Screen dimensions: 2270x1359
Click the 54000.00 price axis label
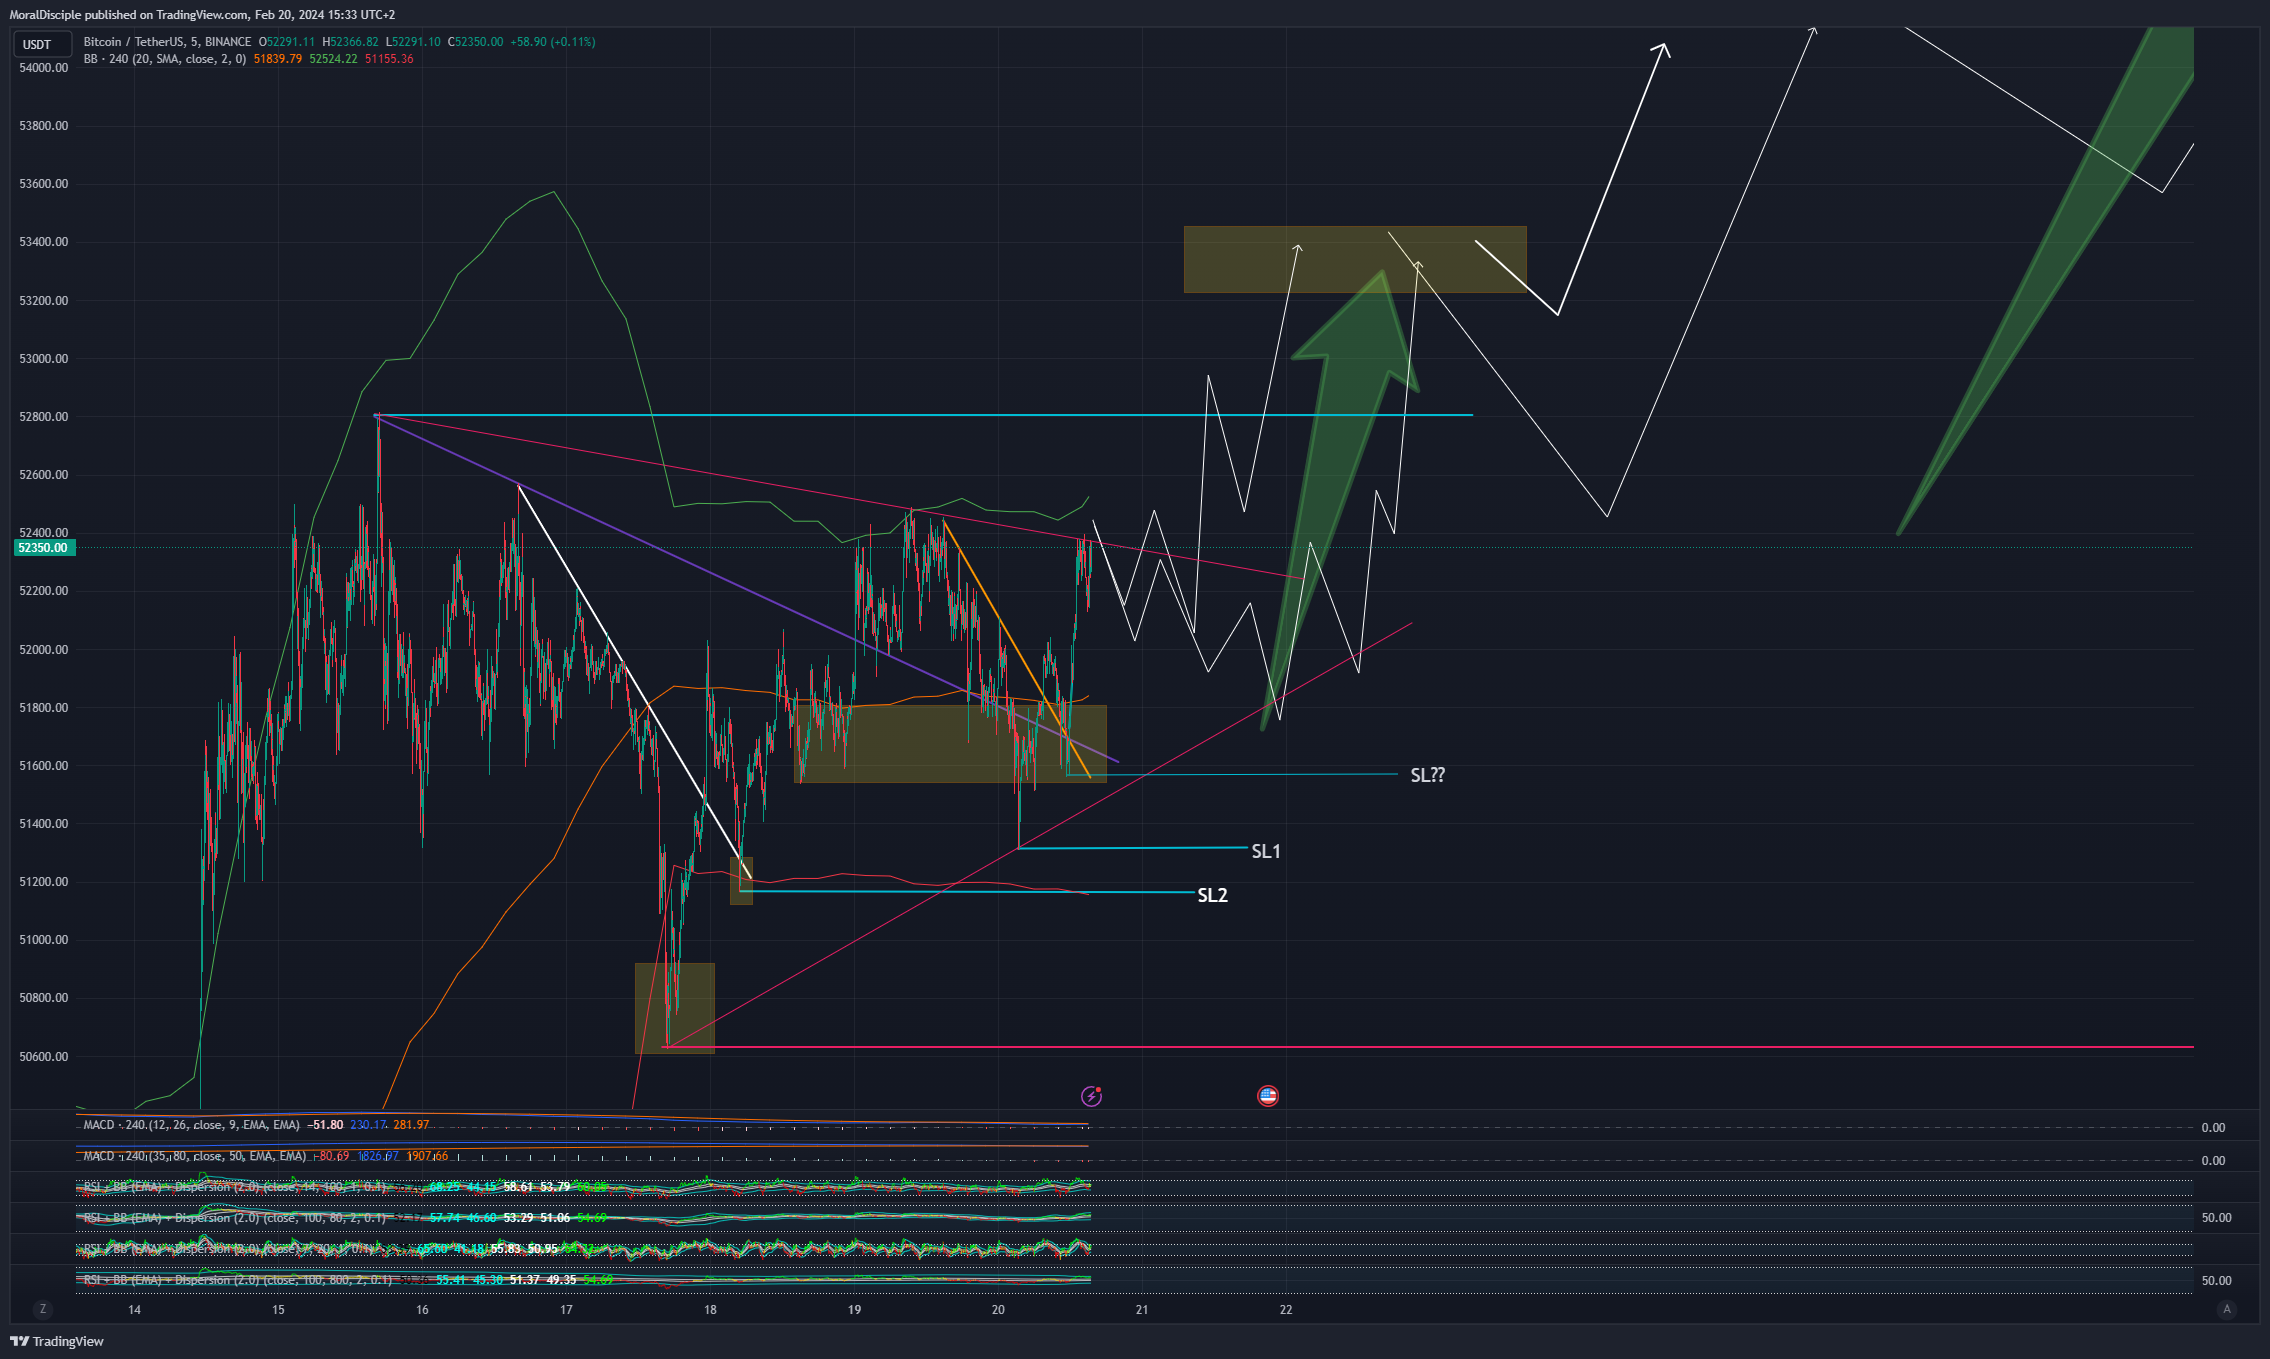click(44, 68)
